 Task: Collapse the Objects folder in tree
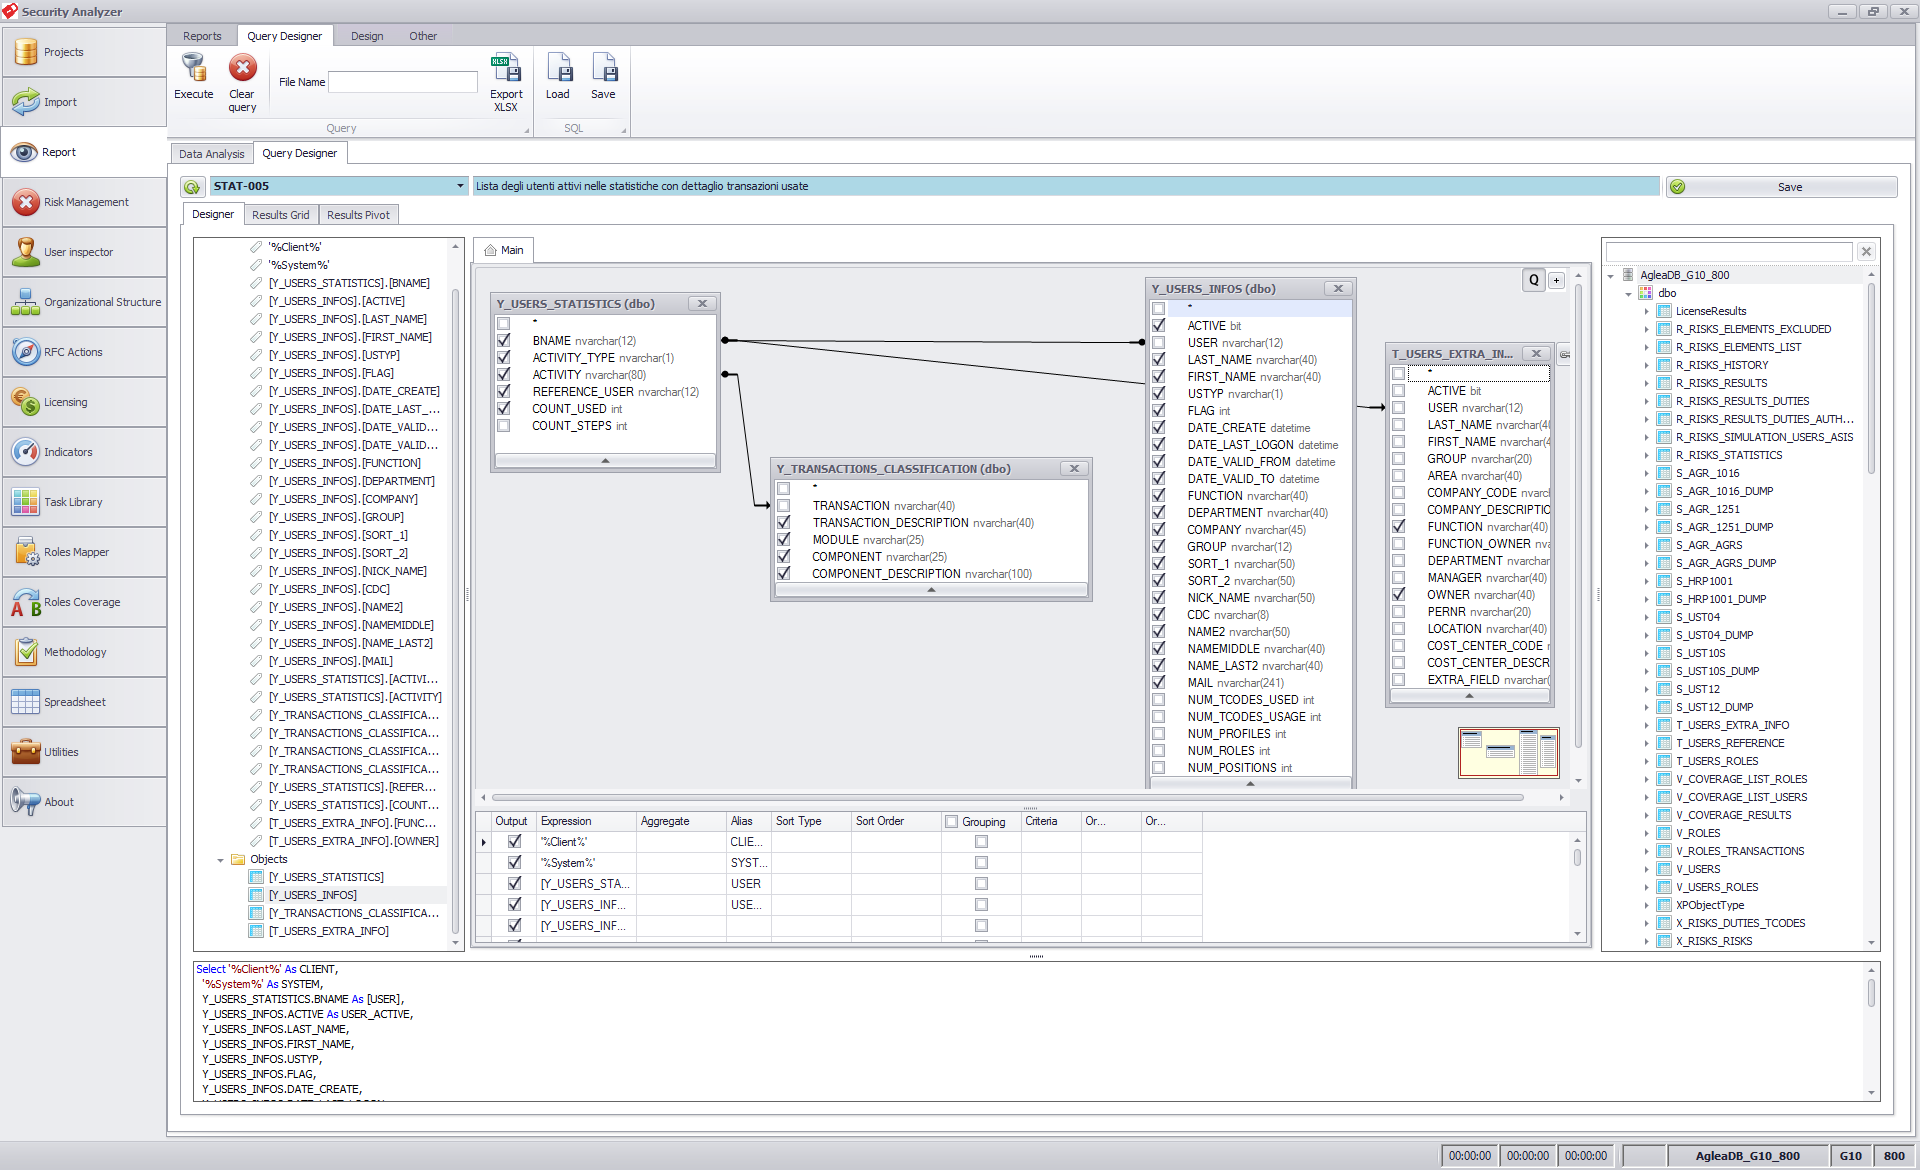pos(221,860)
